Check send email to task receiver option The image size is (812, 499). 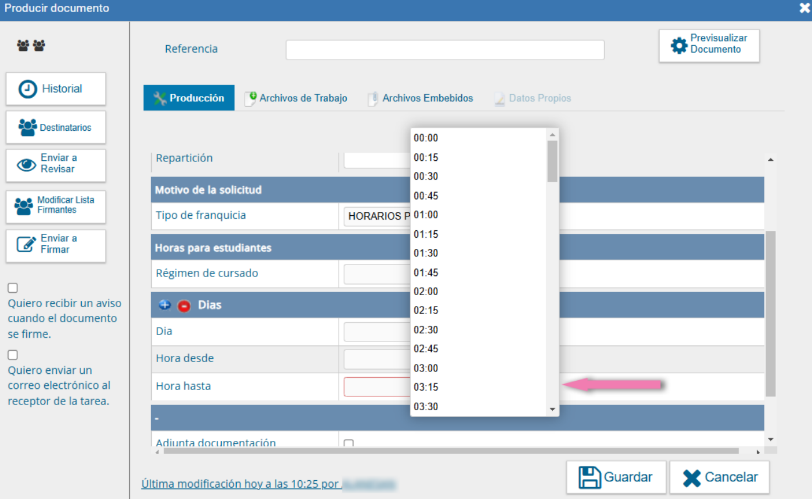[13, 355]
